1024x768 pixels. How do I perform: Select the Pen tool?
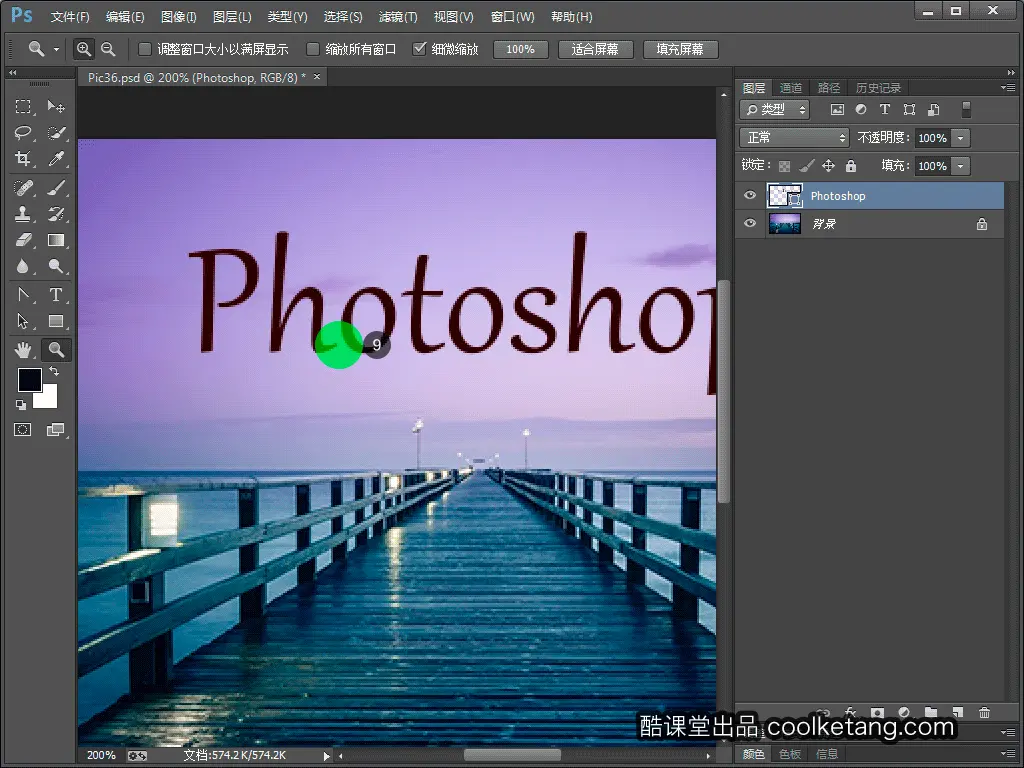[x=23, y=295]
